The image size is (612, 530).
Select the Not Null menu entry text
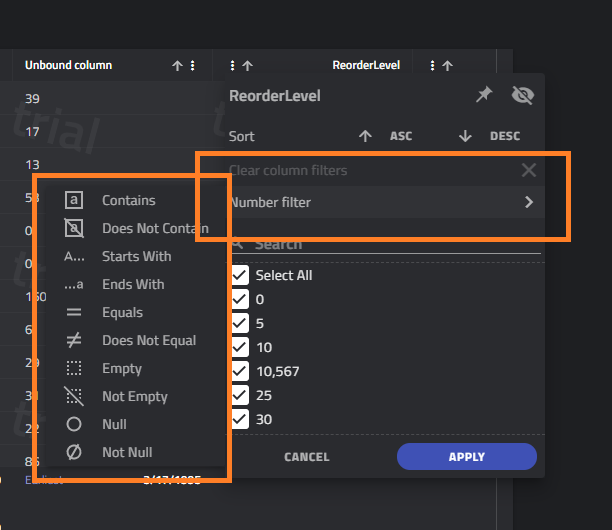pyautogui.click(x=127, y=452)
